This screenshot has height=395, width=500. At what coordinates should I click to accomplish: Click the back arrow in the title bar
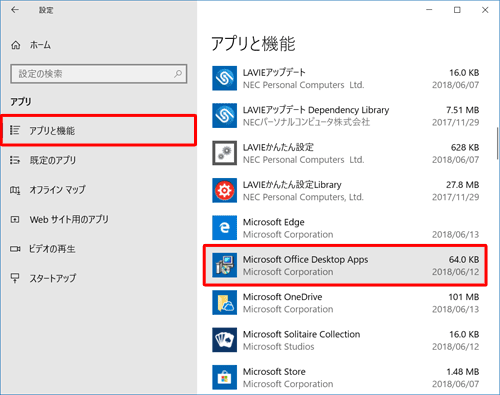point(15,10)
